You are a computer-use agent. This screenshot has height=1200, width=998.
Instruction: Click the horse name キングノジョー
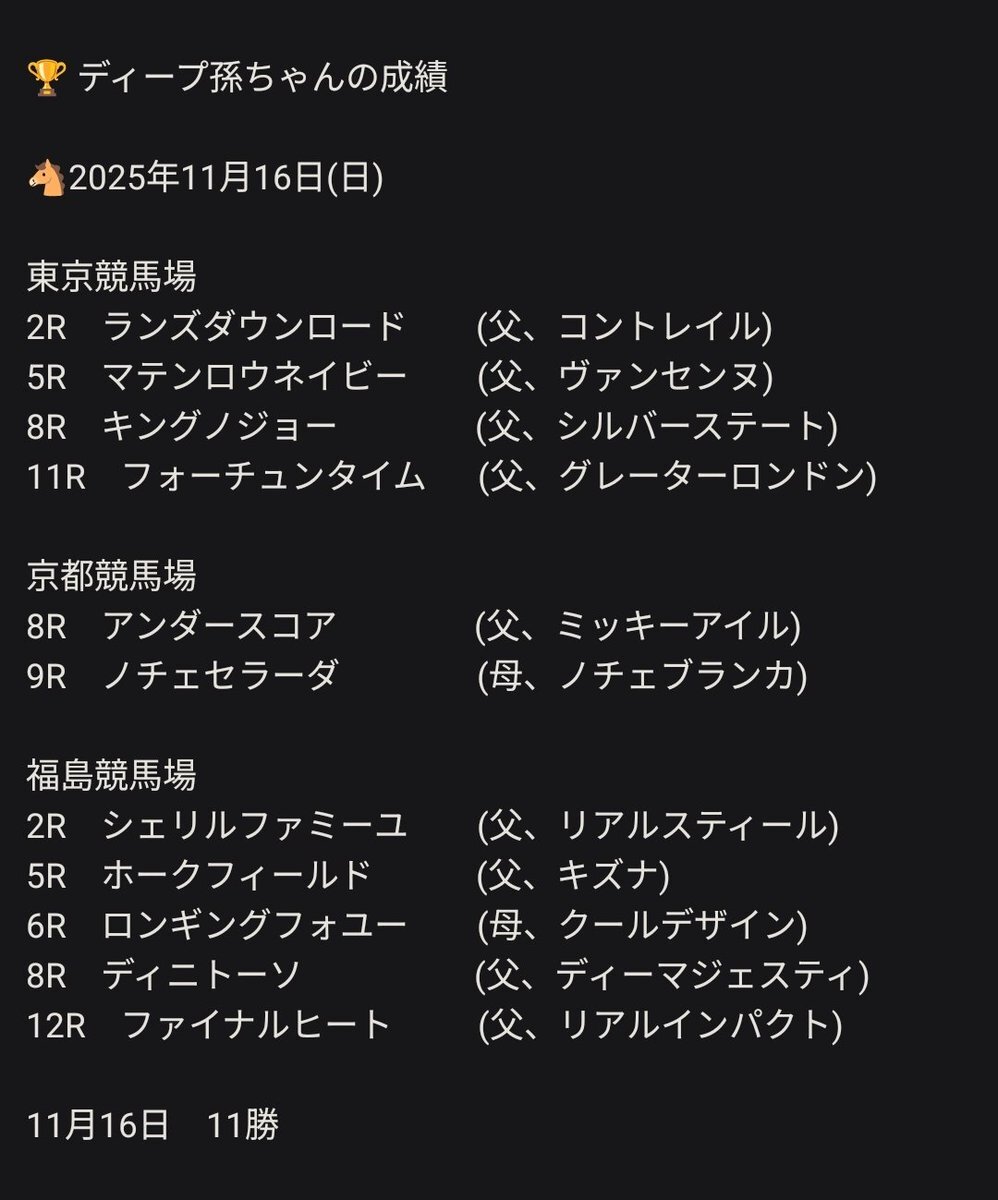click(219, 426)
